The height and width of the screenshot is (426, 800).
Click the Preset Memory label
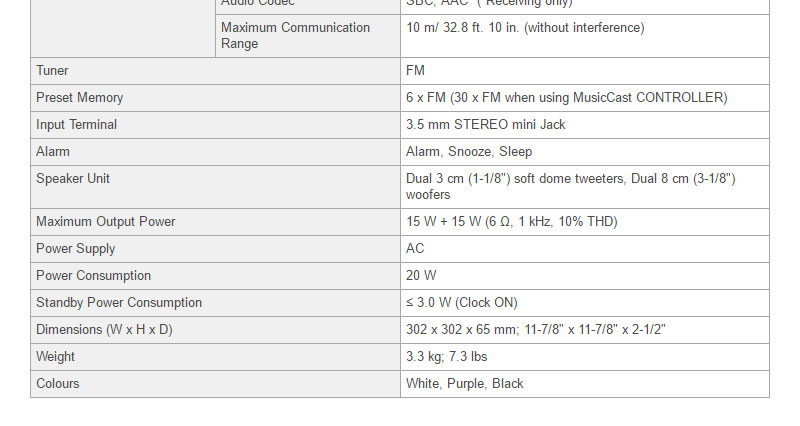click(80, 98)
